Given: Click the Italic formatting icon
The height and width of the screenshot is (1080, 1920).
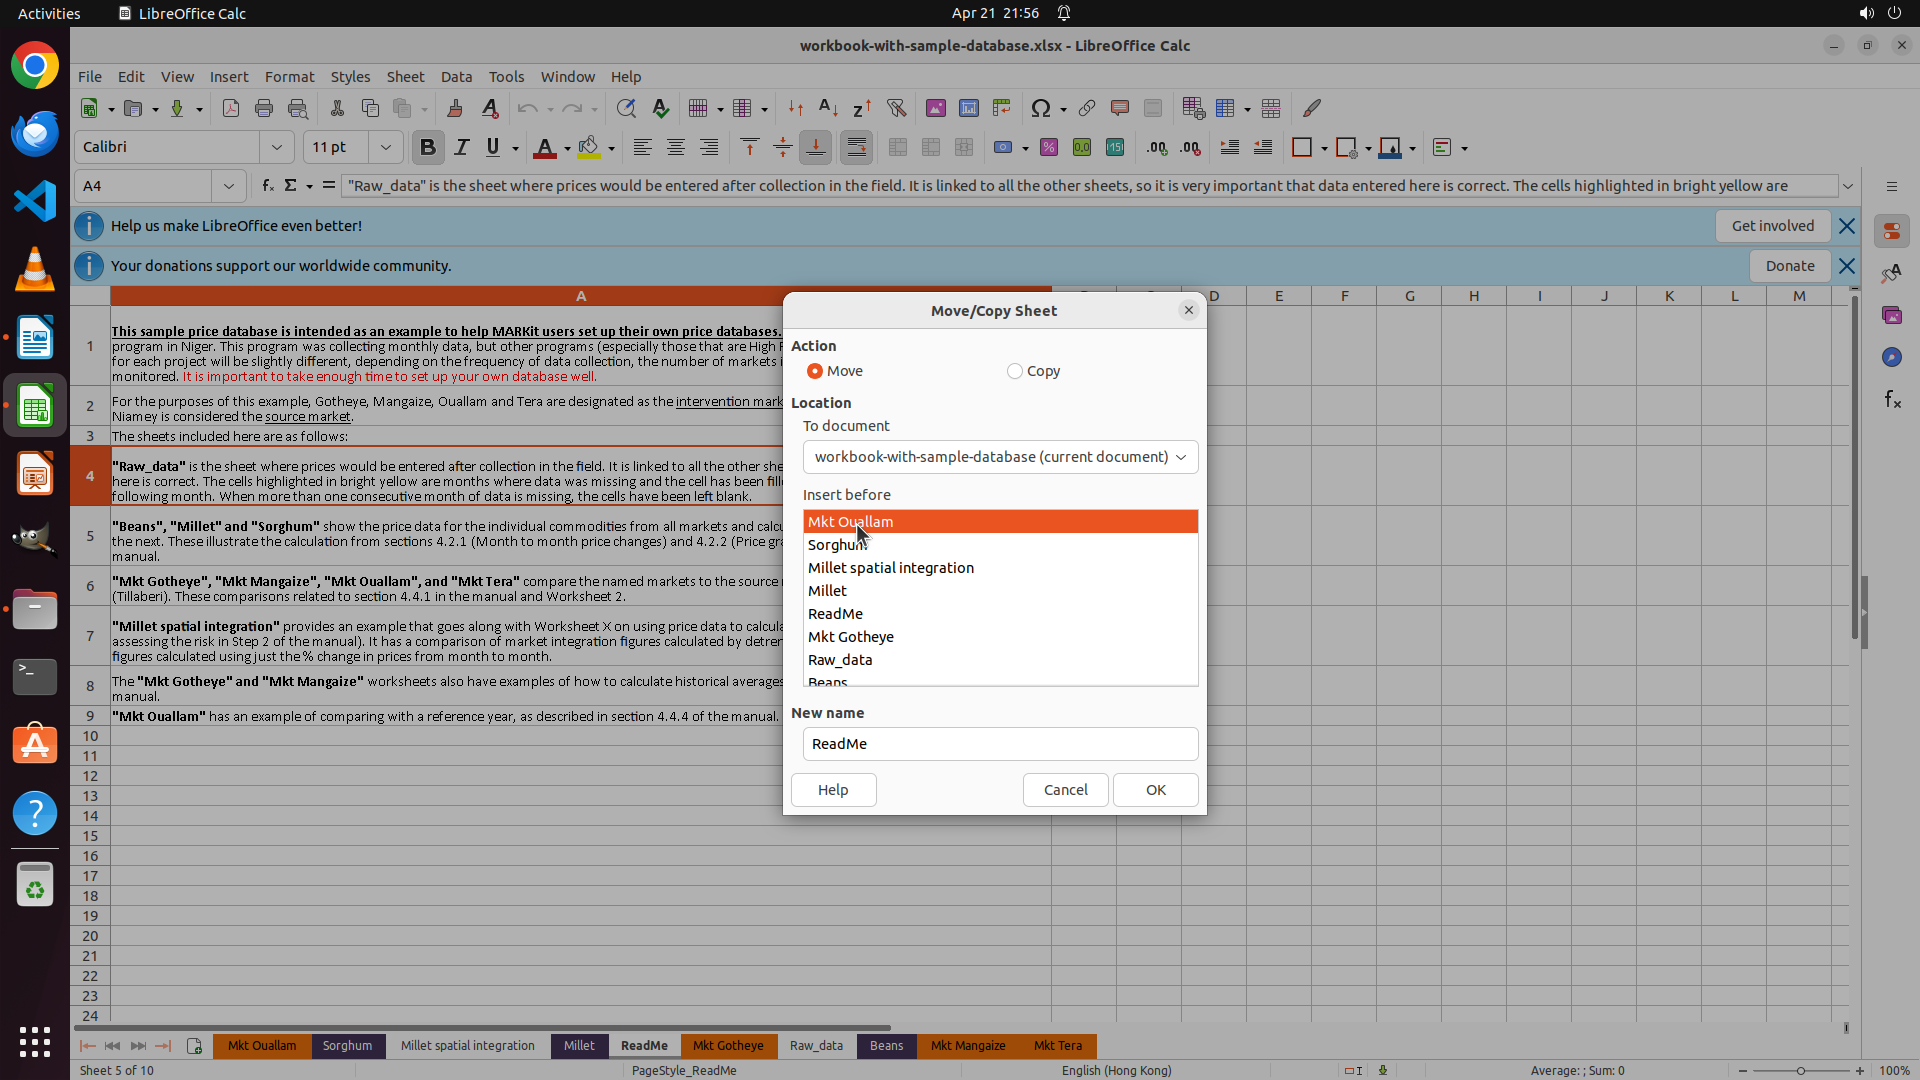Looking at the screenshot, I should coord(461,148).
